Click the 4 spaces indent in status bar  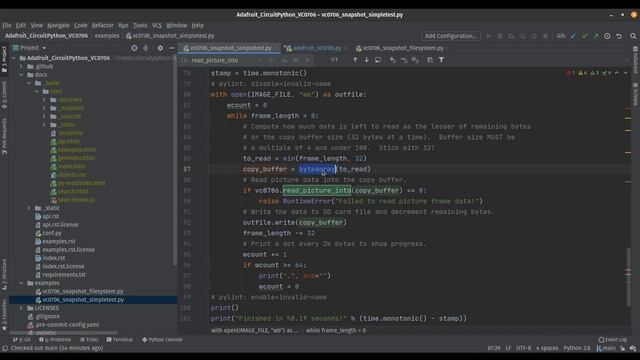[547, 348]
